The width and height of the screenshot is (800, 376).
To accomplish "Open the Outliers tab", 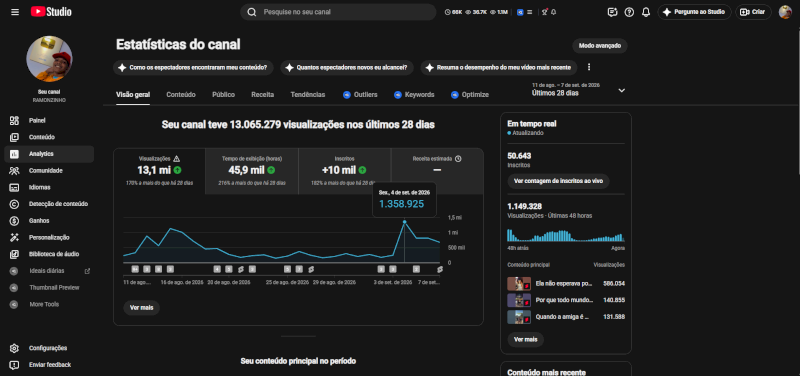I will [x=360, y=94].
